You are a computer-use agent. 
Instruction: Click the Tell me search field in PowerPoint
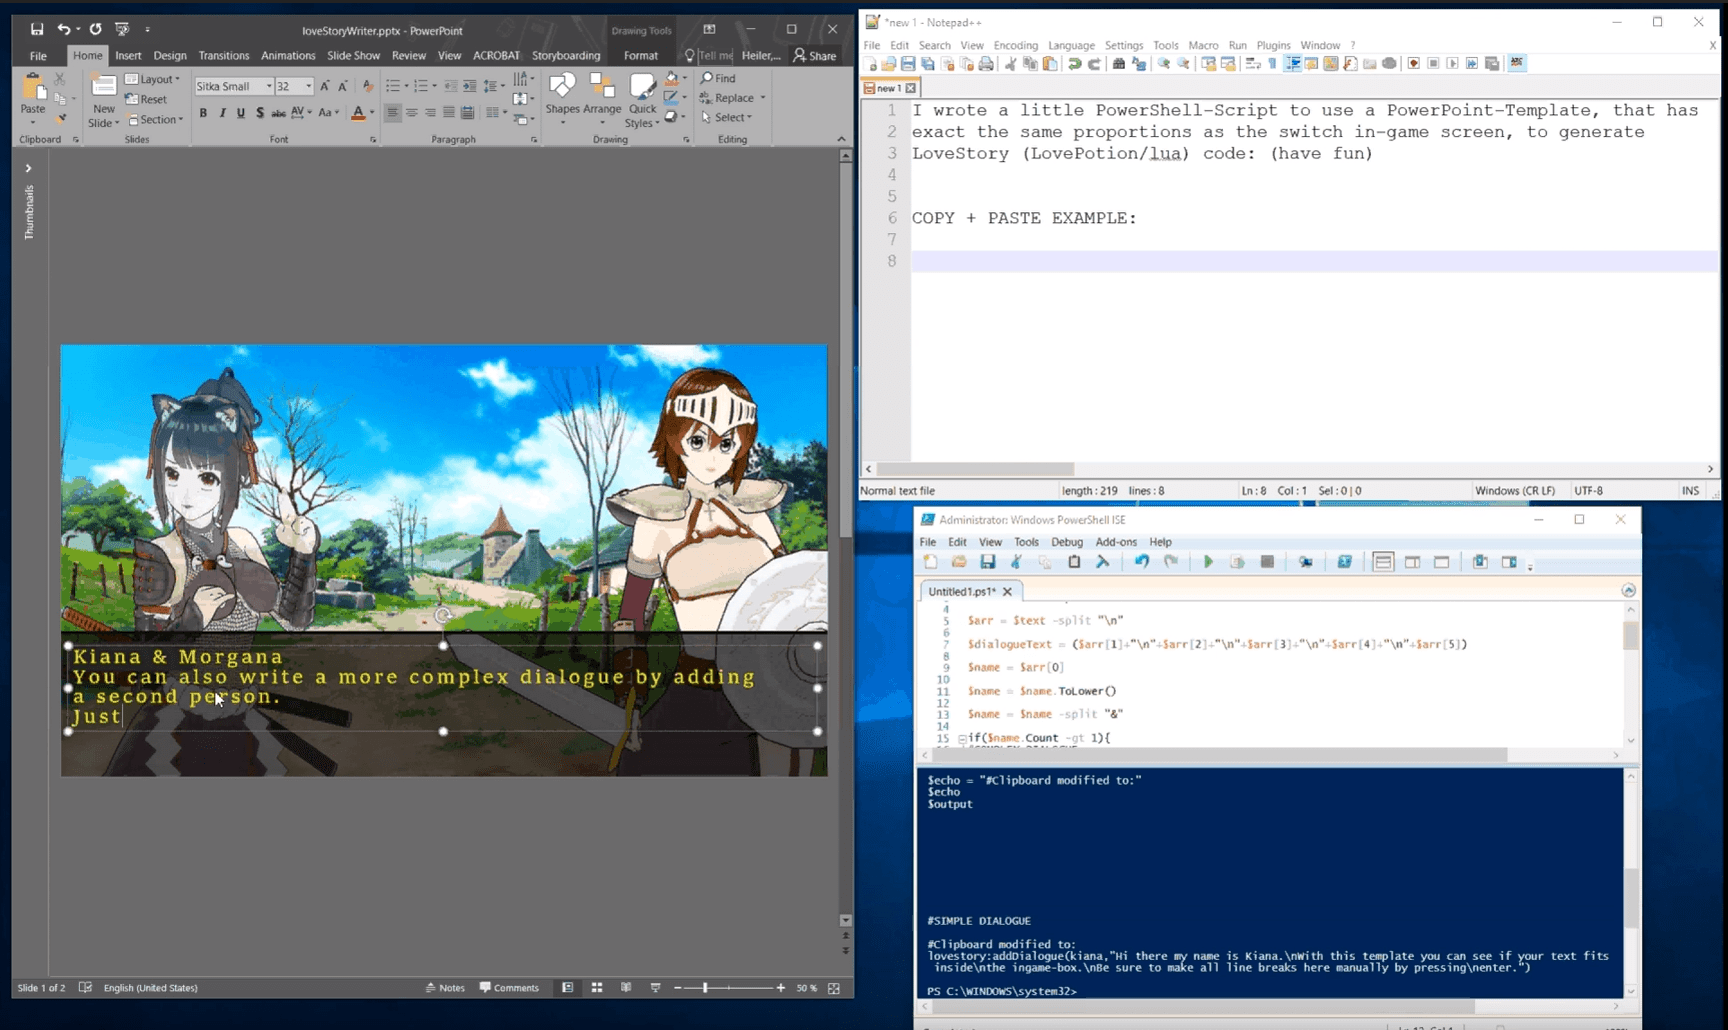(713, 55)
